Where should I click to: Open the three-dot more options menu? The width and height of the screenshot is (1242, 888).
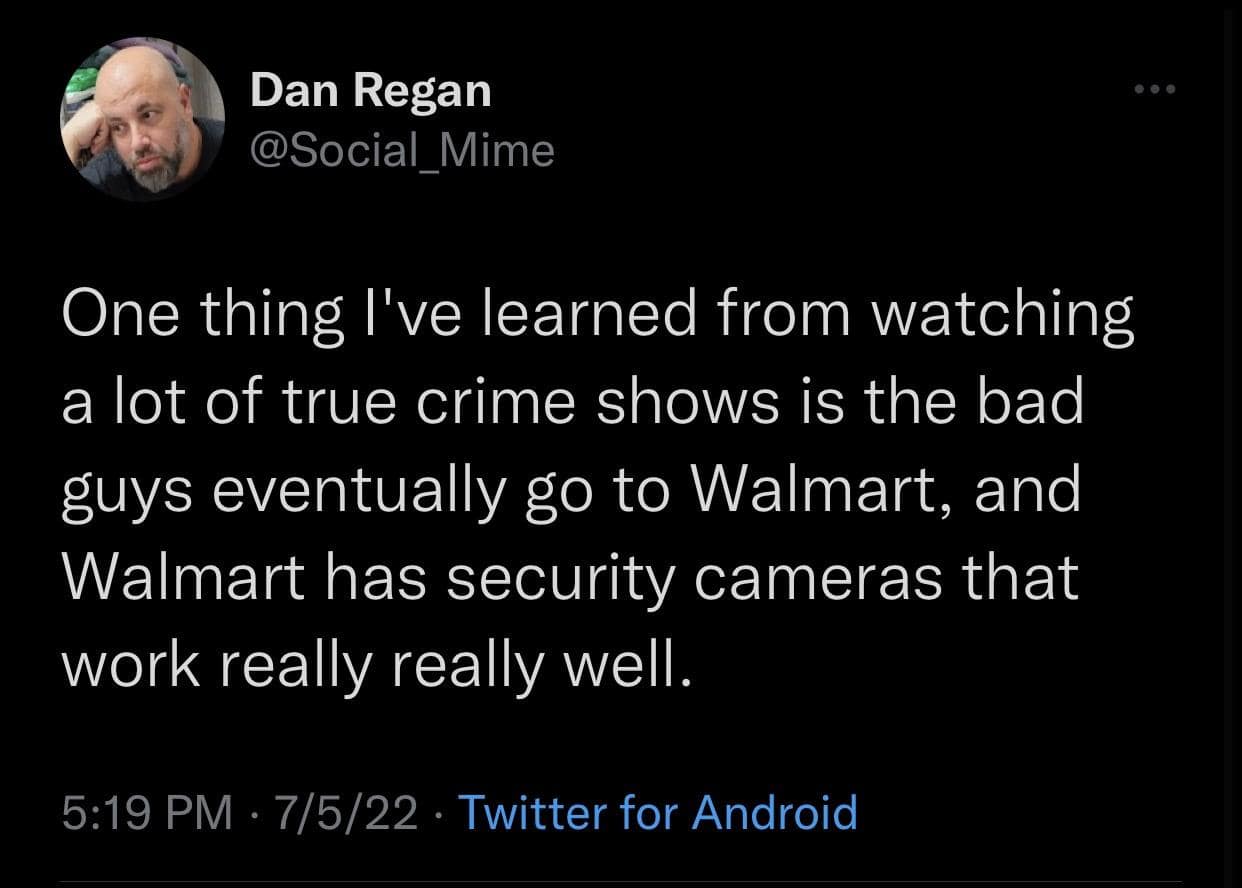[1157, 90]
